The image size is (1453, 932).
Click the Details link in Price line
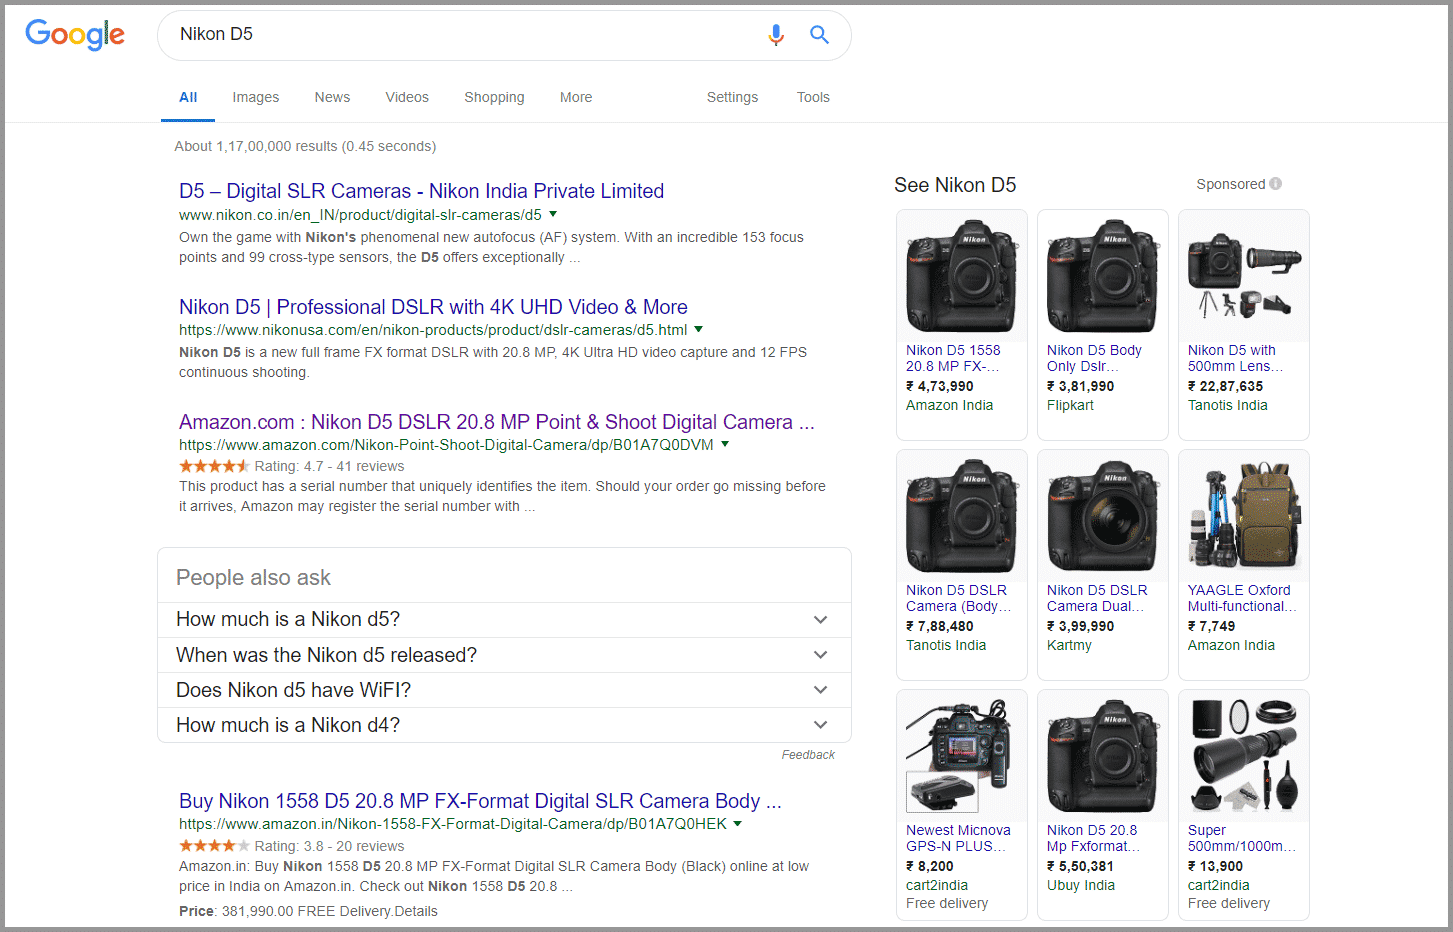point(416,911)
